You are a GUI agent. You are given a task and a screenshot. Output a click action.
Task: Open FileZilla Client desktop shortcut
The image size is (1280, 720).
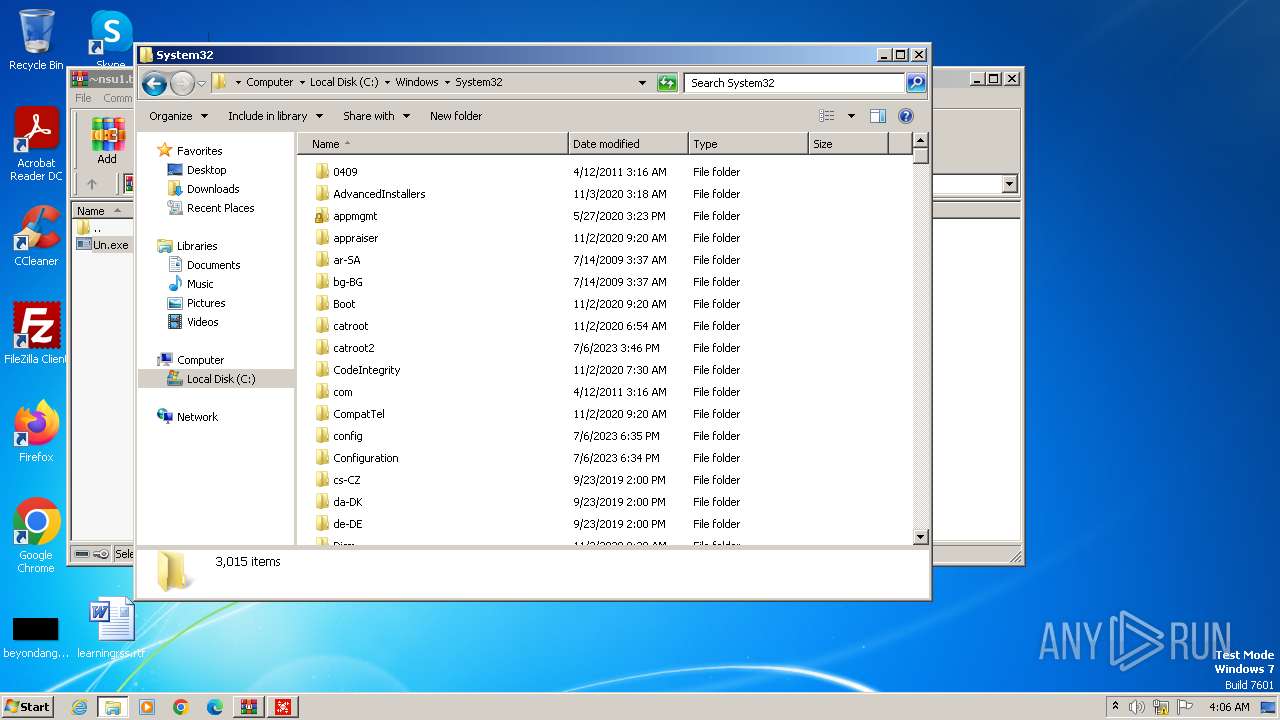36,334
